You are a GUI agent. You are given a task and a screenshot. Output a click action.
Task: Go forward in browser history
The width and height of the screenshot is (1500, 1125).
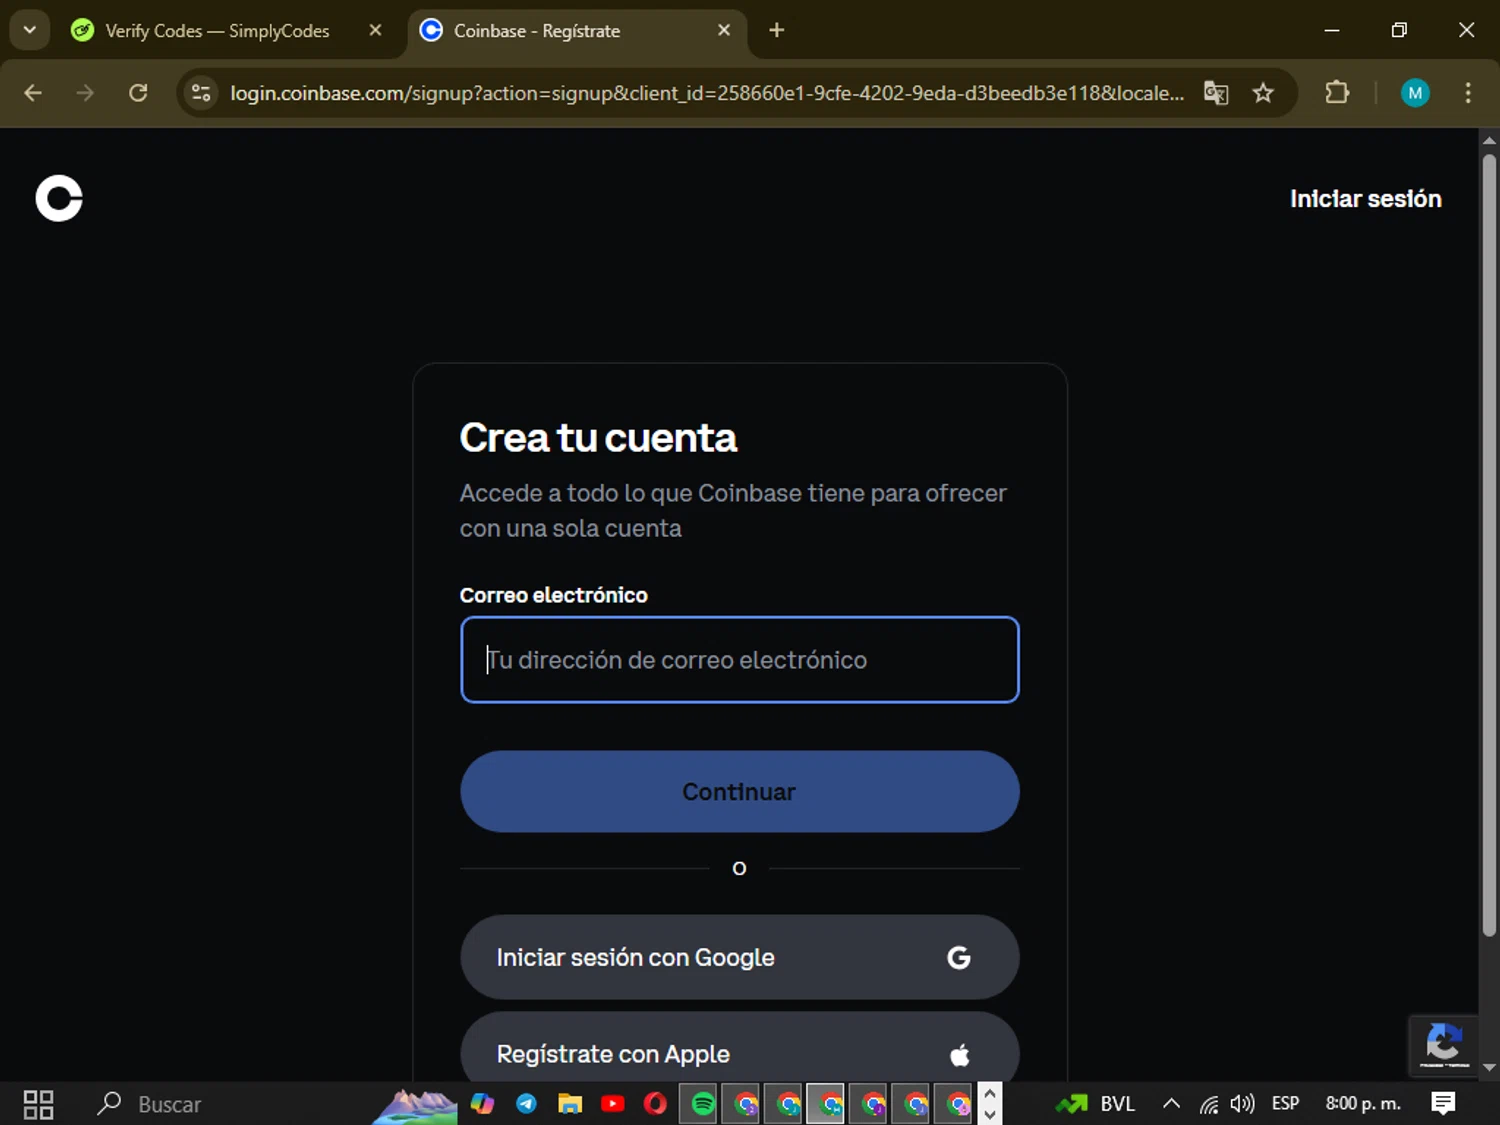coord(85,93)
